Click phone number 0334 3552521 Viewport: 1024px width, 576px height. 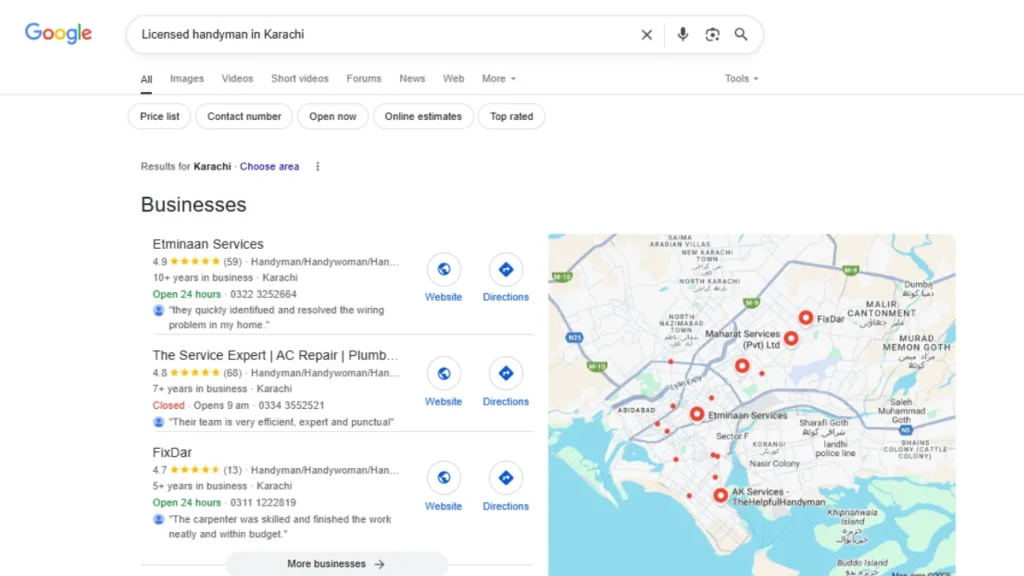(291, 405)
